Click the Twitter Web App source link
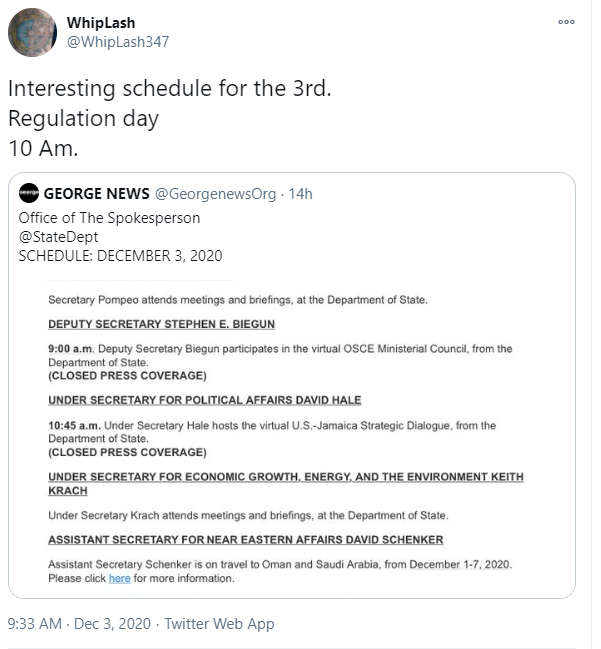The image size is (601, 649). (x=219, y=623)
